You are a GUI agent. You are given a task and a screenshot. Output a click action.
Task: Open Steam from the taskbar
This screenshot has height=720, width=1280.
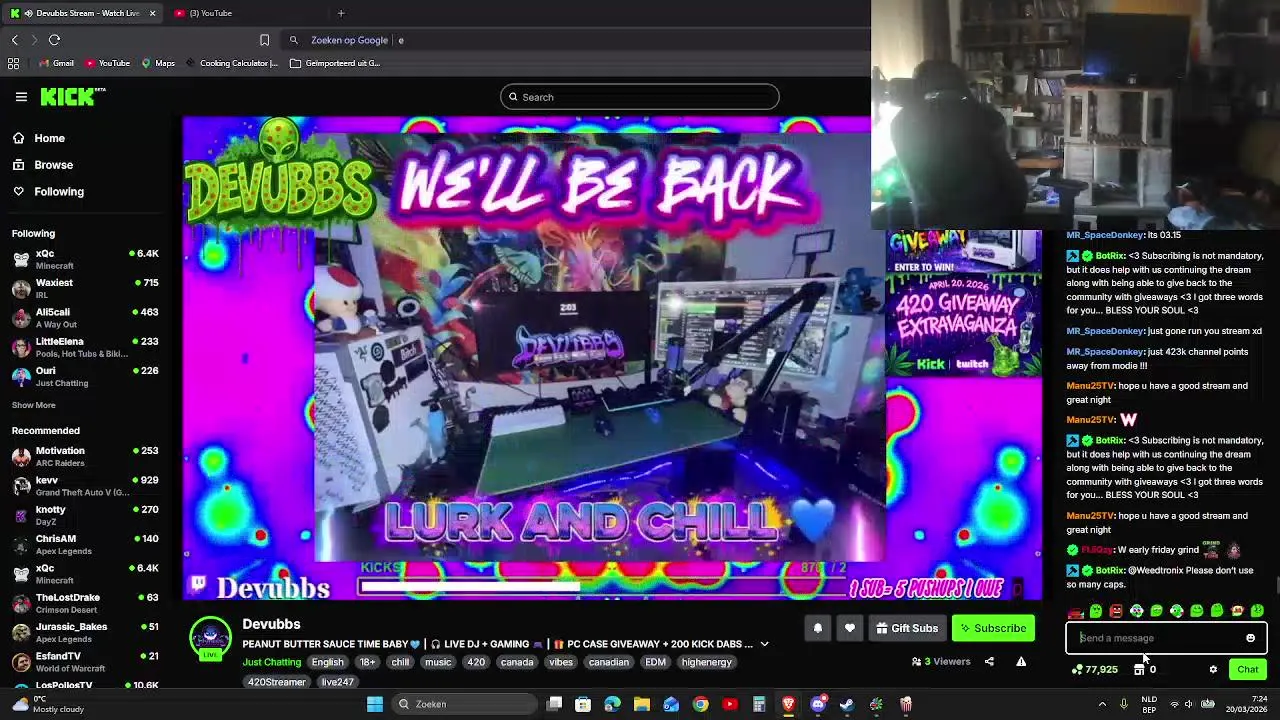click(x=847, y=704)
